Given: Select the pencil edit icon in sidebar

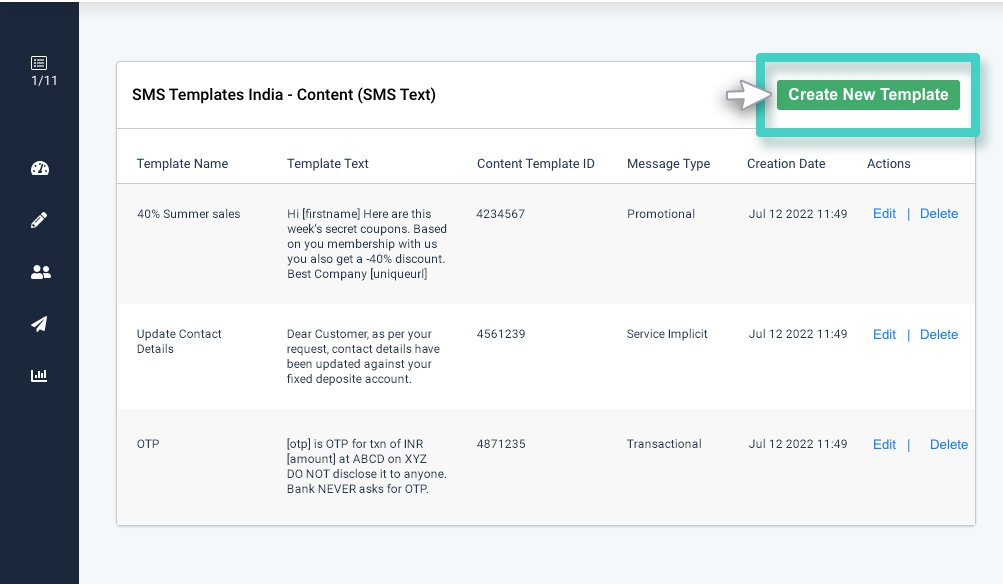Looking at the screenshot, I should (x=39, y=220).
